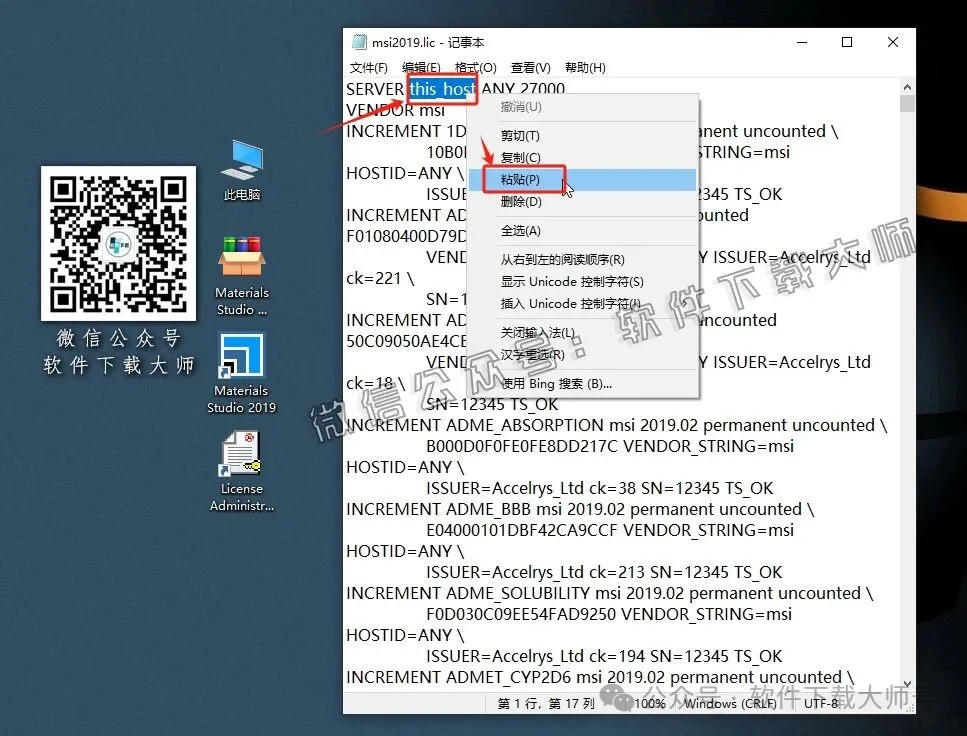Click 删除(D) in the context menu

(x=520, y=202)
